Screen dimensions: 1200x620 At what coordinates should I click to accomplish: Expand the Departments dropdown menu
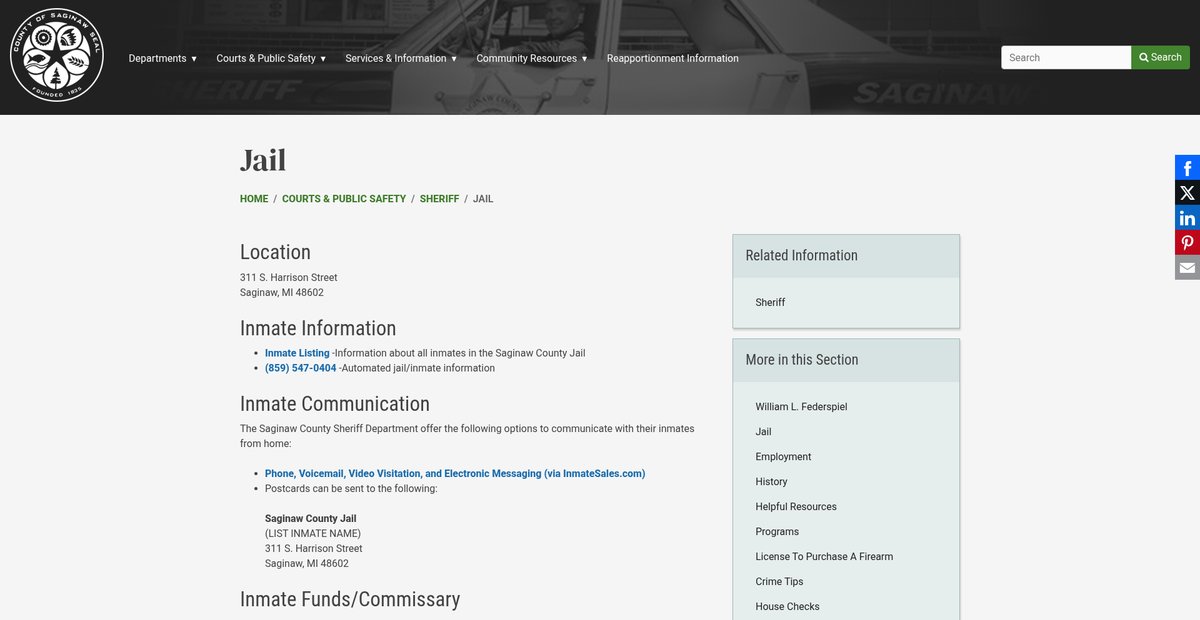point(162,58)
